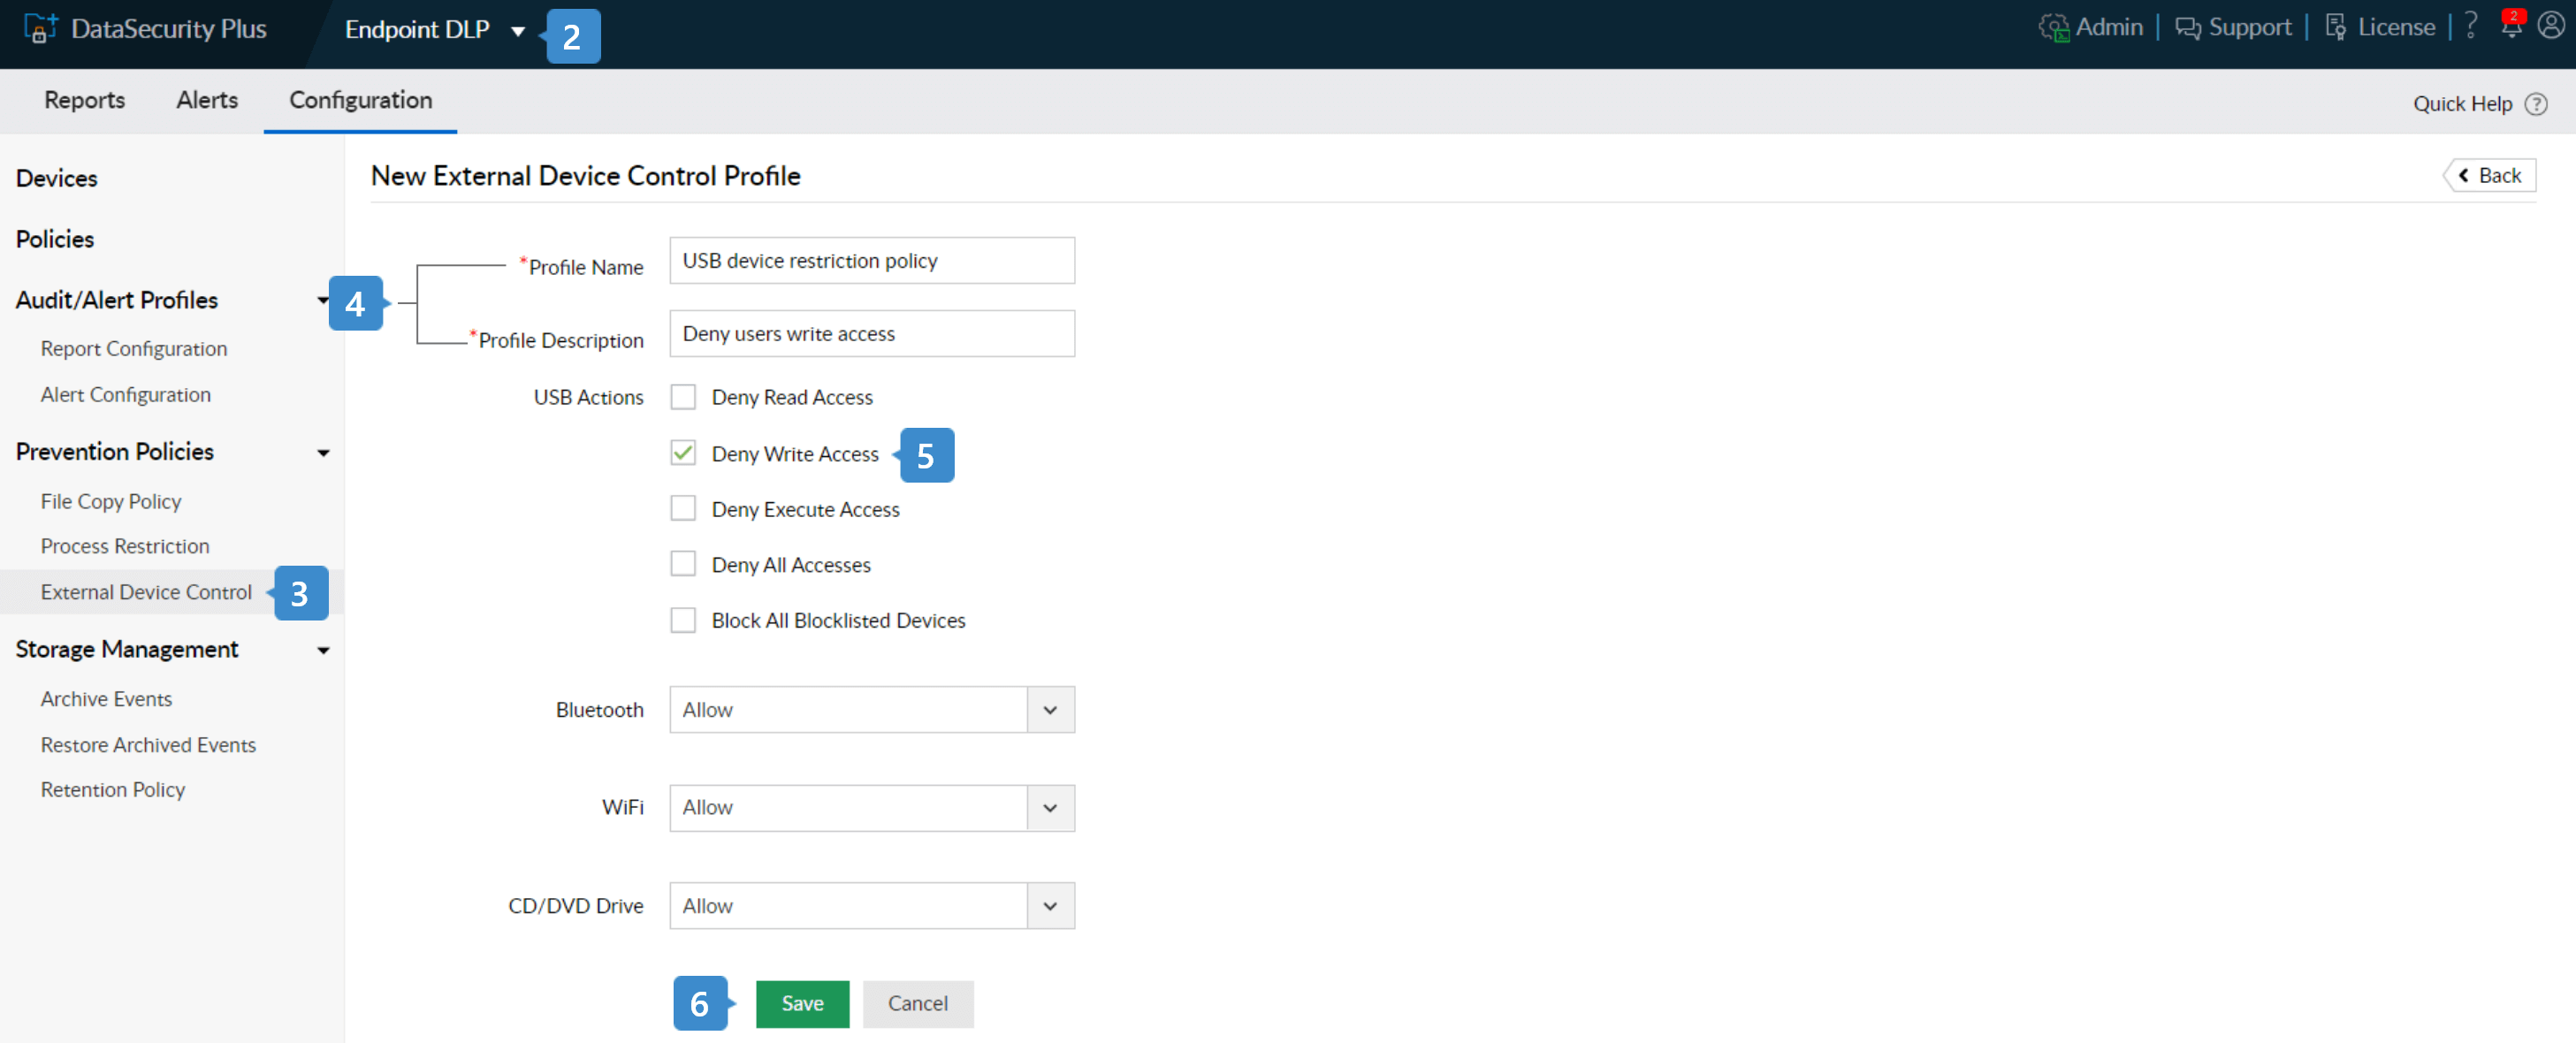The height and width of the screenshot is (1043, 2576).
Task: Open the user account profile icon
Action: 2550,26
